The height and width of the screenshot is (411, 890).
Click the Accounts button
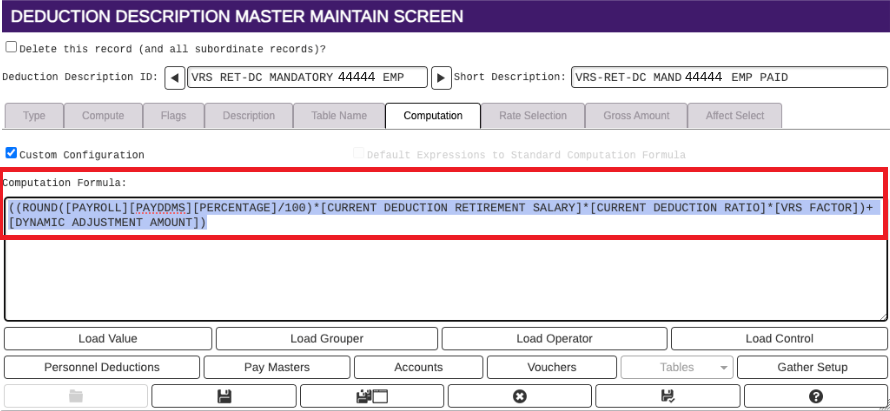tap(418, 367)
